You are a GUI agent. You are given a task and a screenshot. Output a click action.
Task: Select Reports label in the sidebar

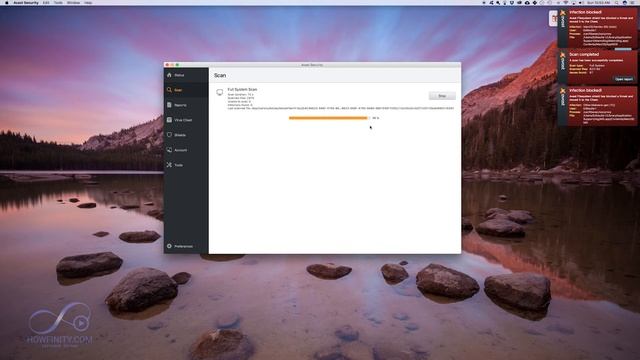tap(180, 105)
